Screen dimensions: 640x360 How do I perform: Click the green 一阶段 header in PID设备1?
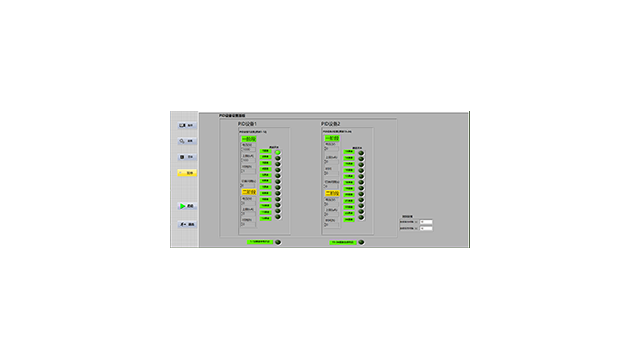click(x=249, y=139)
